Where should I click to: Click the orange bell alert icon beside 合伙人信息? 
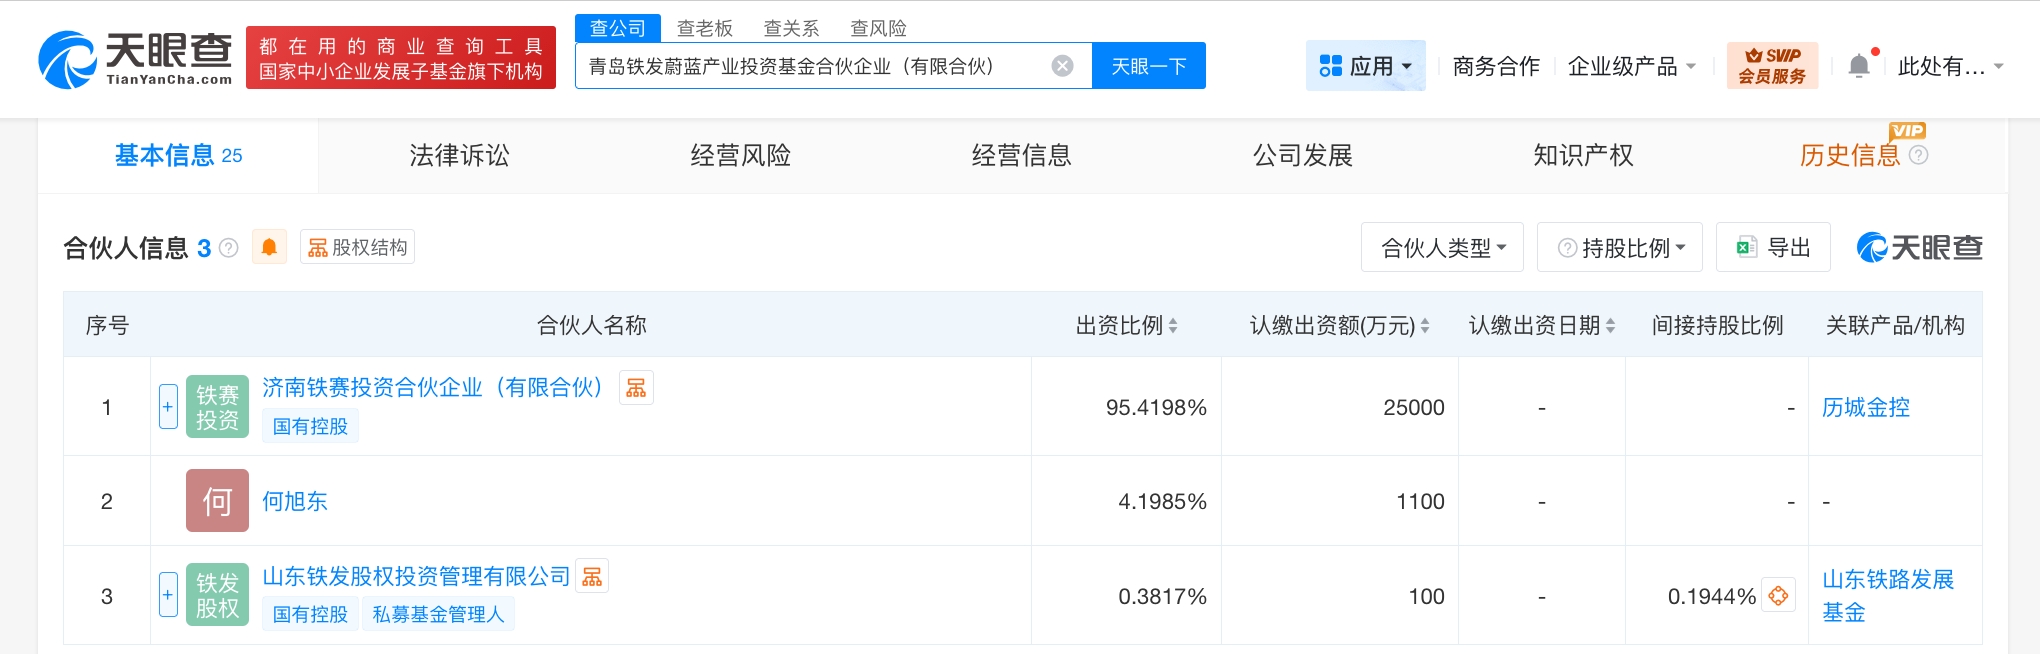coord(269,247)
